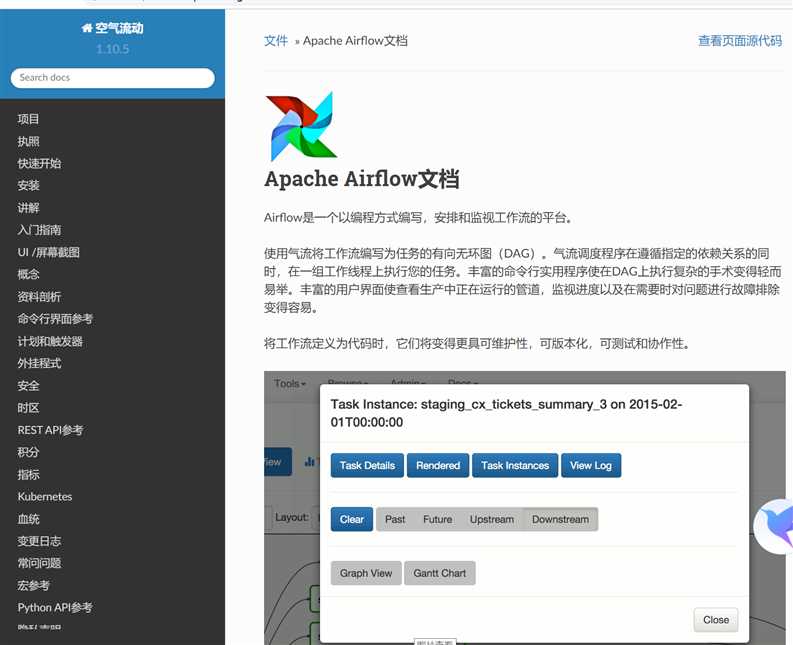Open the 概念 page
This screenshot has width=793, height=645.
coord(28,274)
